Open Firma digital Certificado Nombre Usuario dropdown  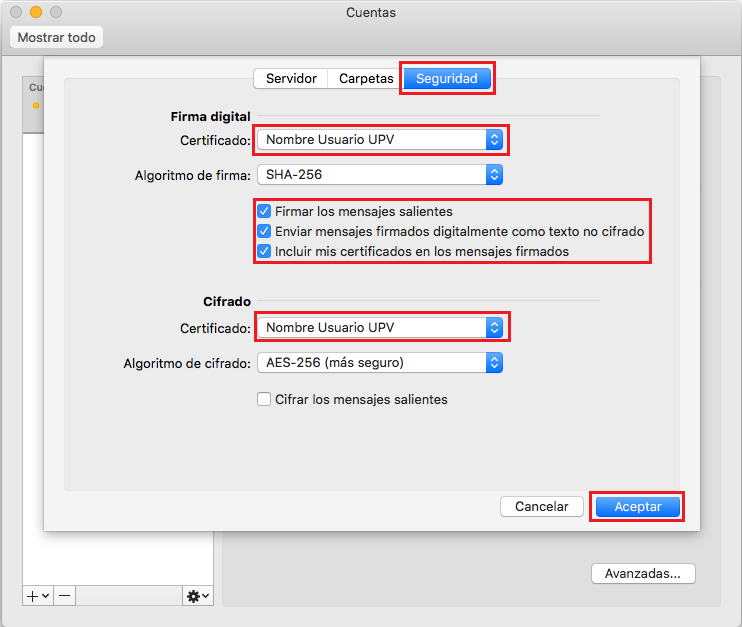[380, 140]
